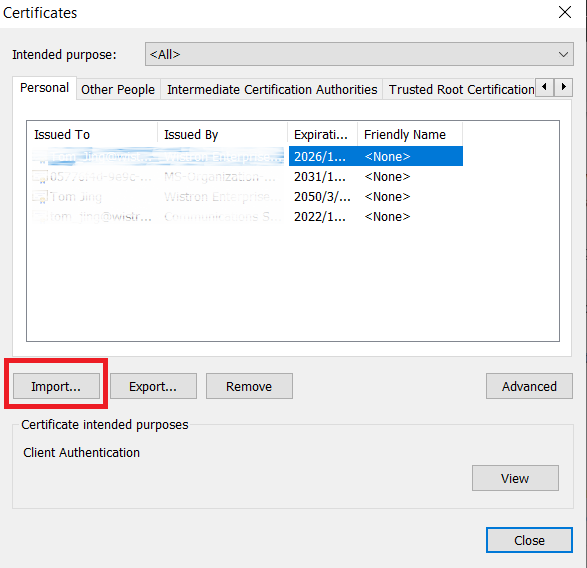Select certificate expiring 2031
This screenshot has width=587, height=568.
click(x=247, y=176)
